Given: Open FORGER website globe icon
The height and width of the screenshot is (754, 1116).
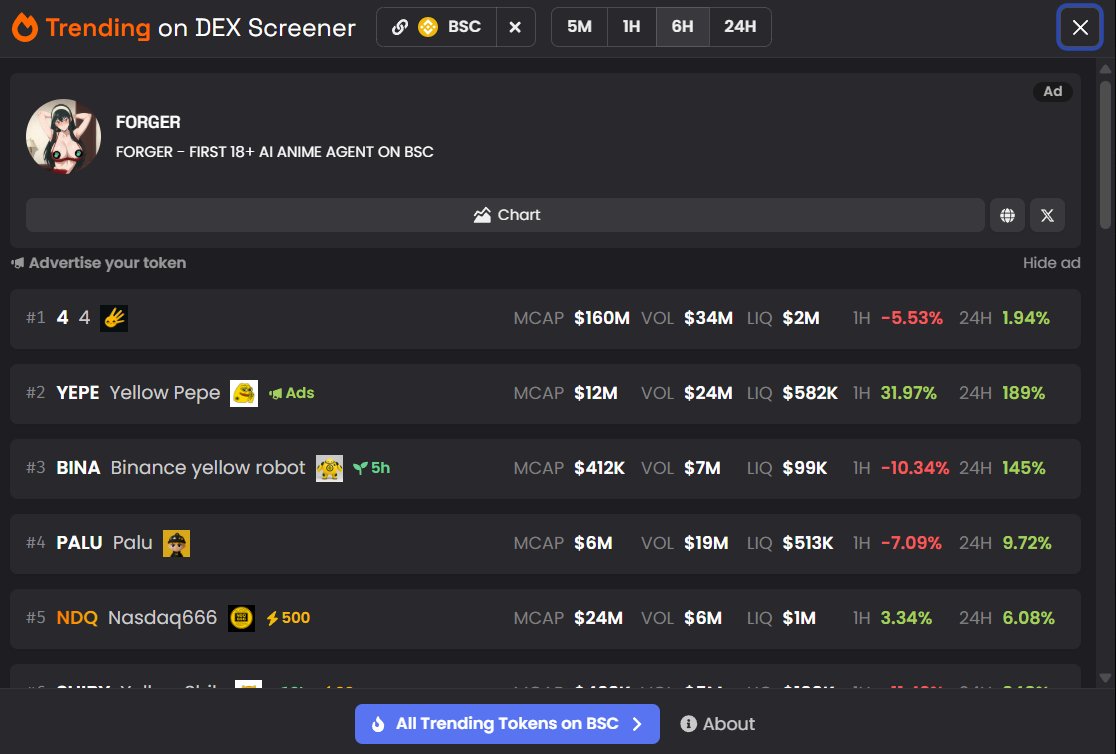Looking at the screenshot, I should (1007, 215).
